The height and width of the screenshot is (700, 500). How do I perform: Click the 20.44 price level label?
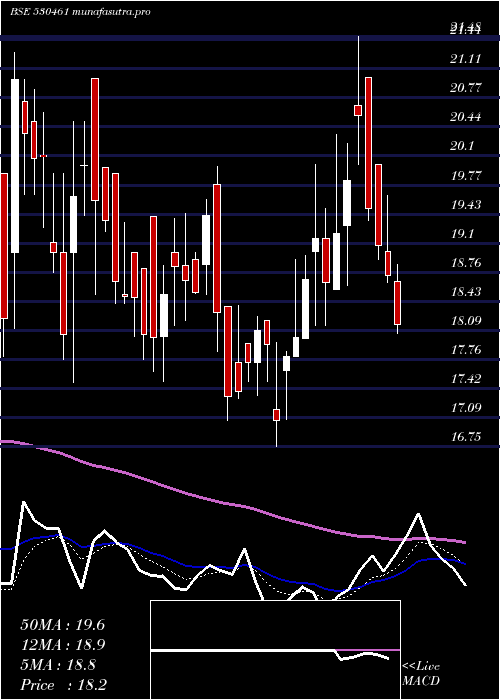click(466, 117)
